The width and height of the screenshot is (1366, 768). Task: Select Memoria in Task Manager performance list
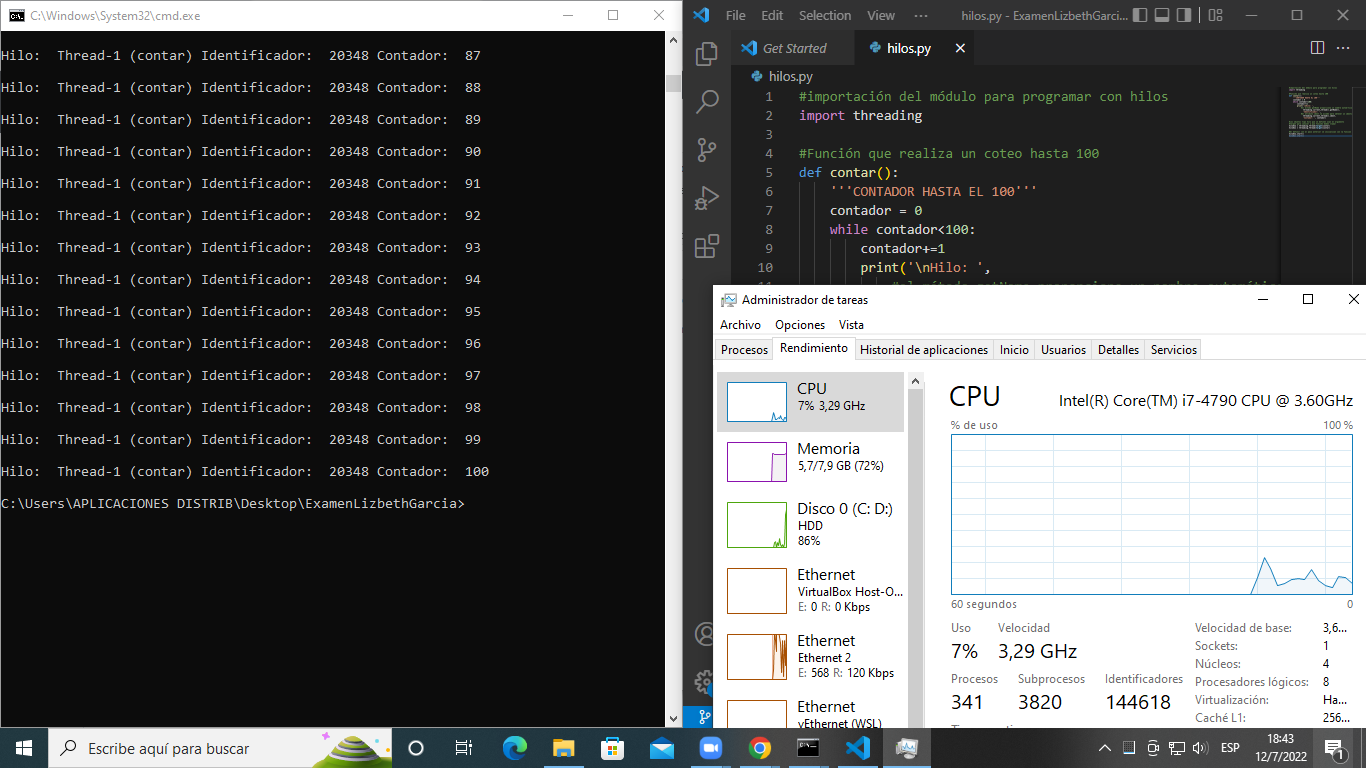(x=810, y=461)
